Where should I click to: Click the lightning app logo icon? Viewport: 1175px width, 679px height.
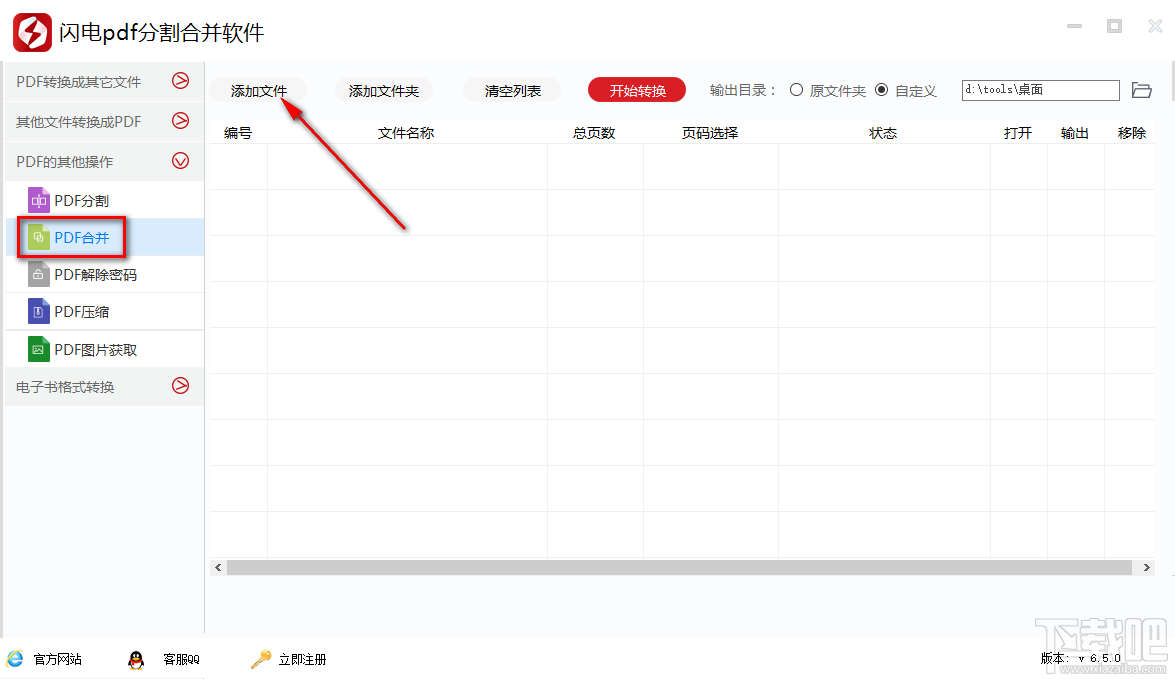[x=31, y=32]
